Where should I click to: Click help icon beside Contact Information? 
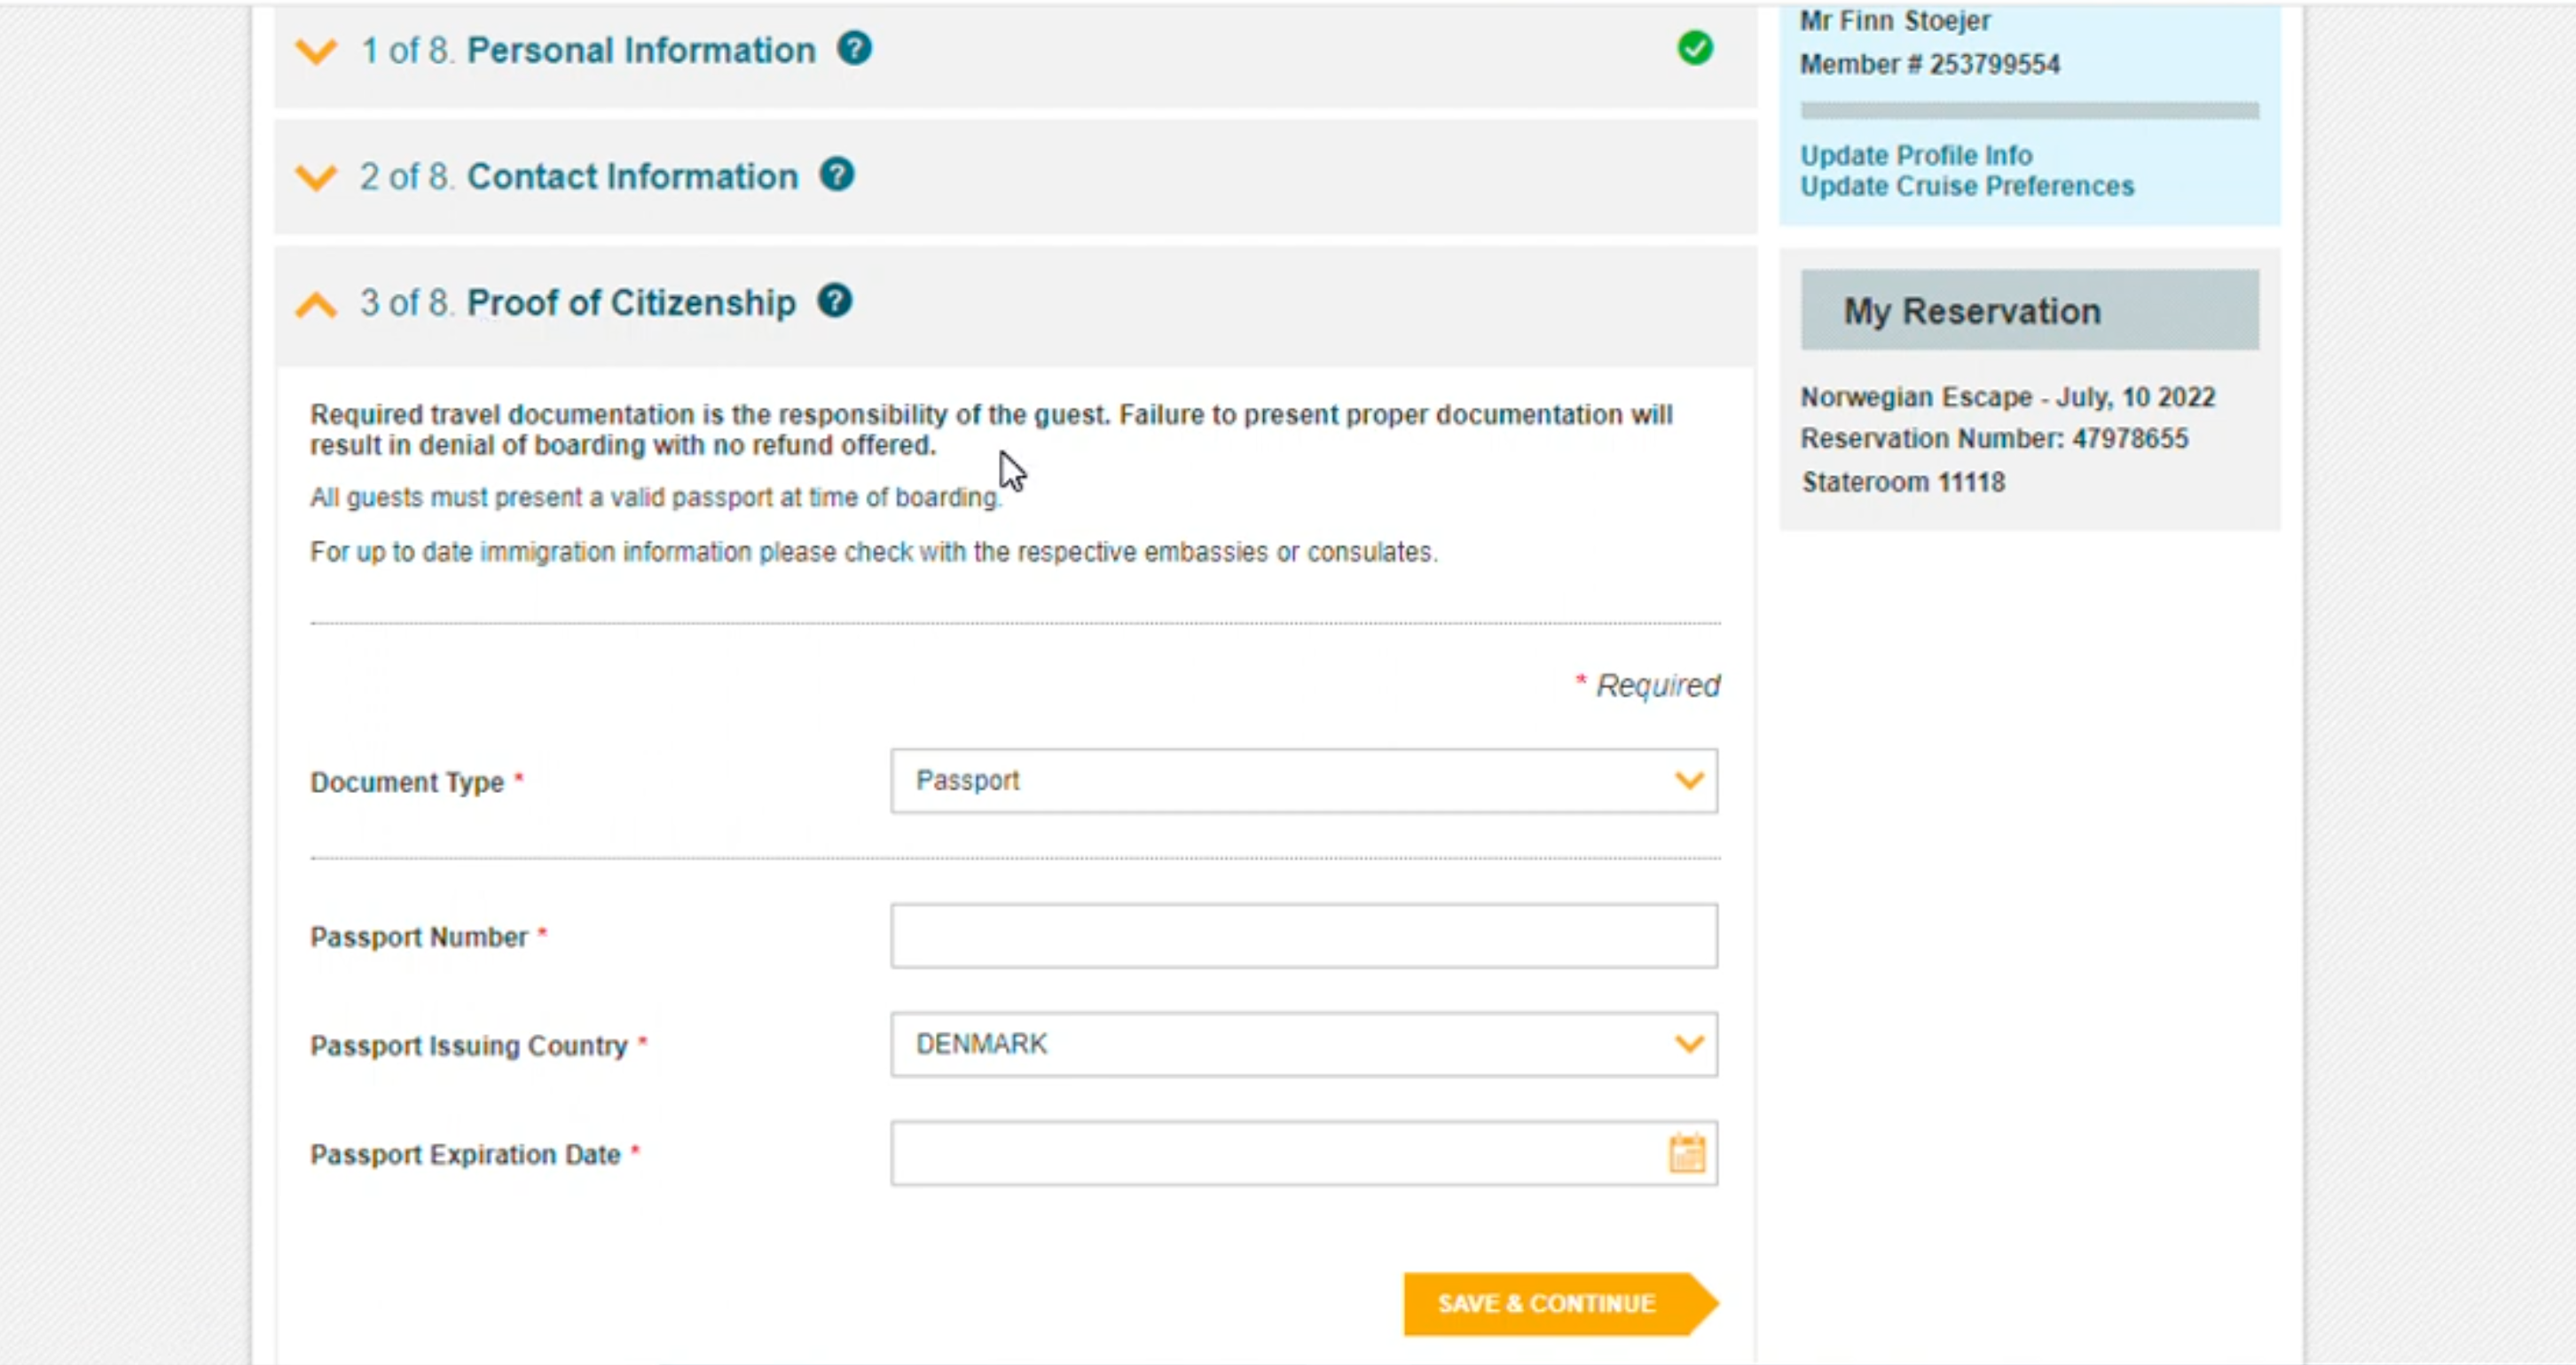(837, 174)
